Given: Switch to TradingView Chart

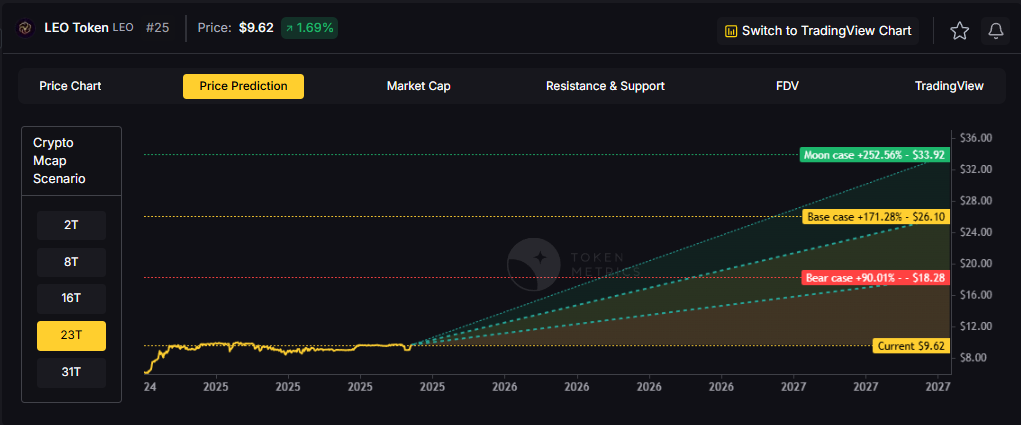Looking at the screenshot, I should (x=818, y=31).
